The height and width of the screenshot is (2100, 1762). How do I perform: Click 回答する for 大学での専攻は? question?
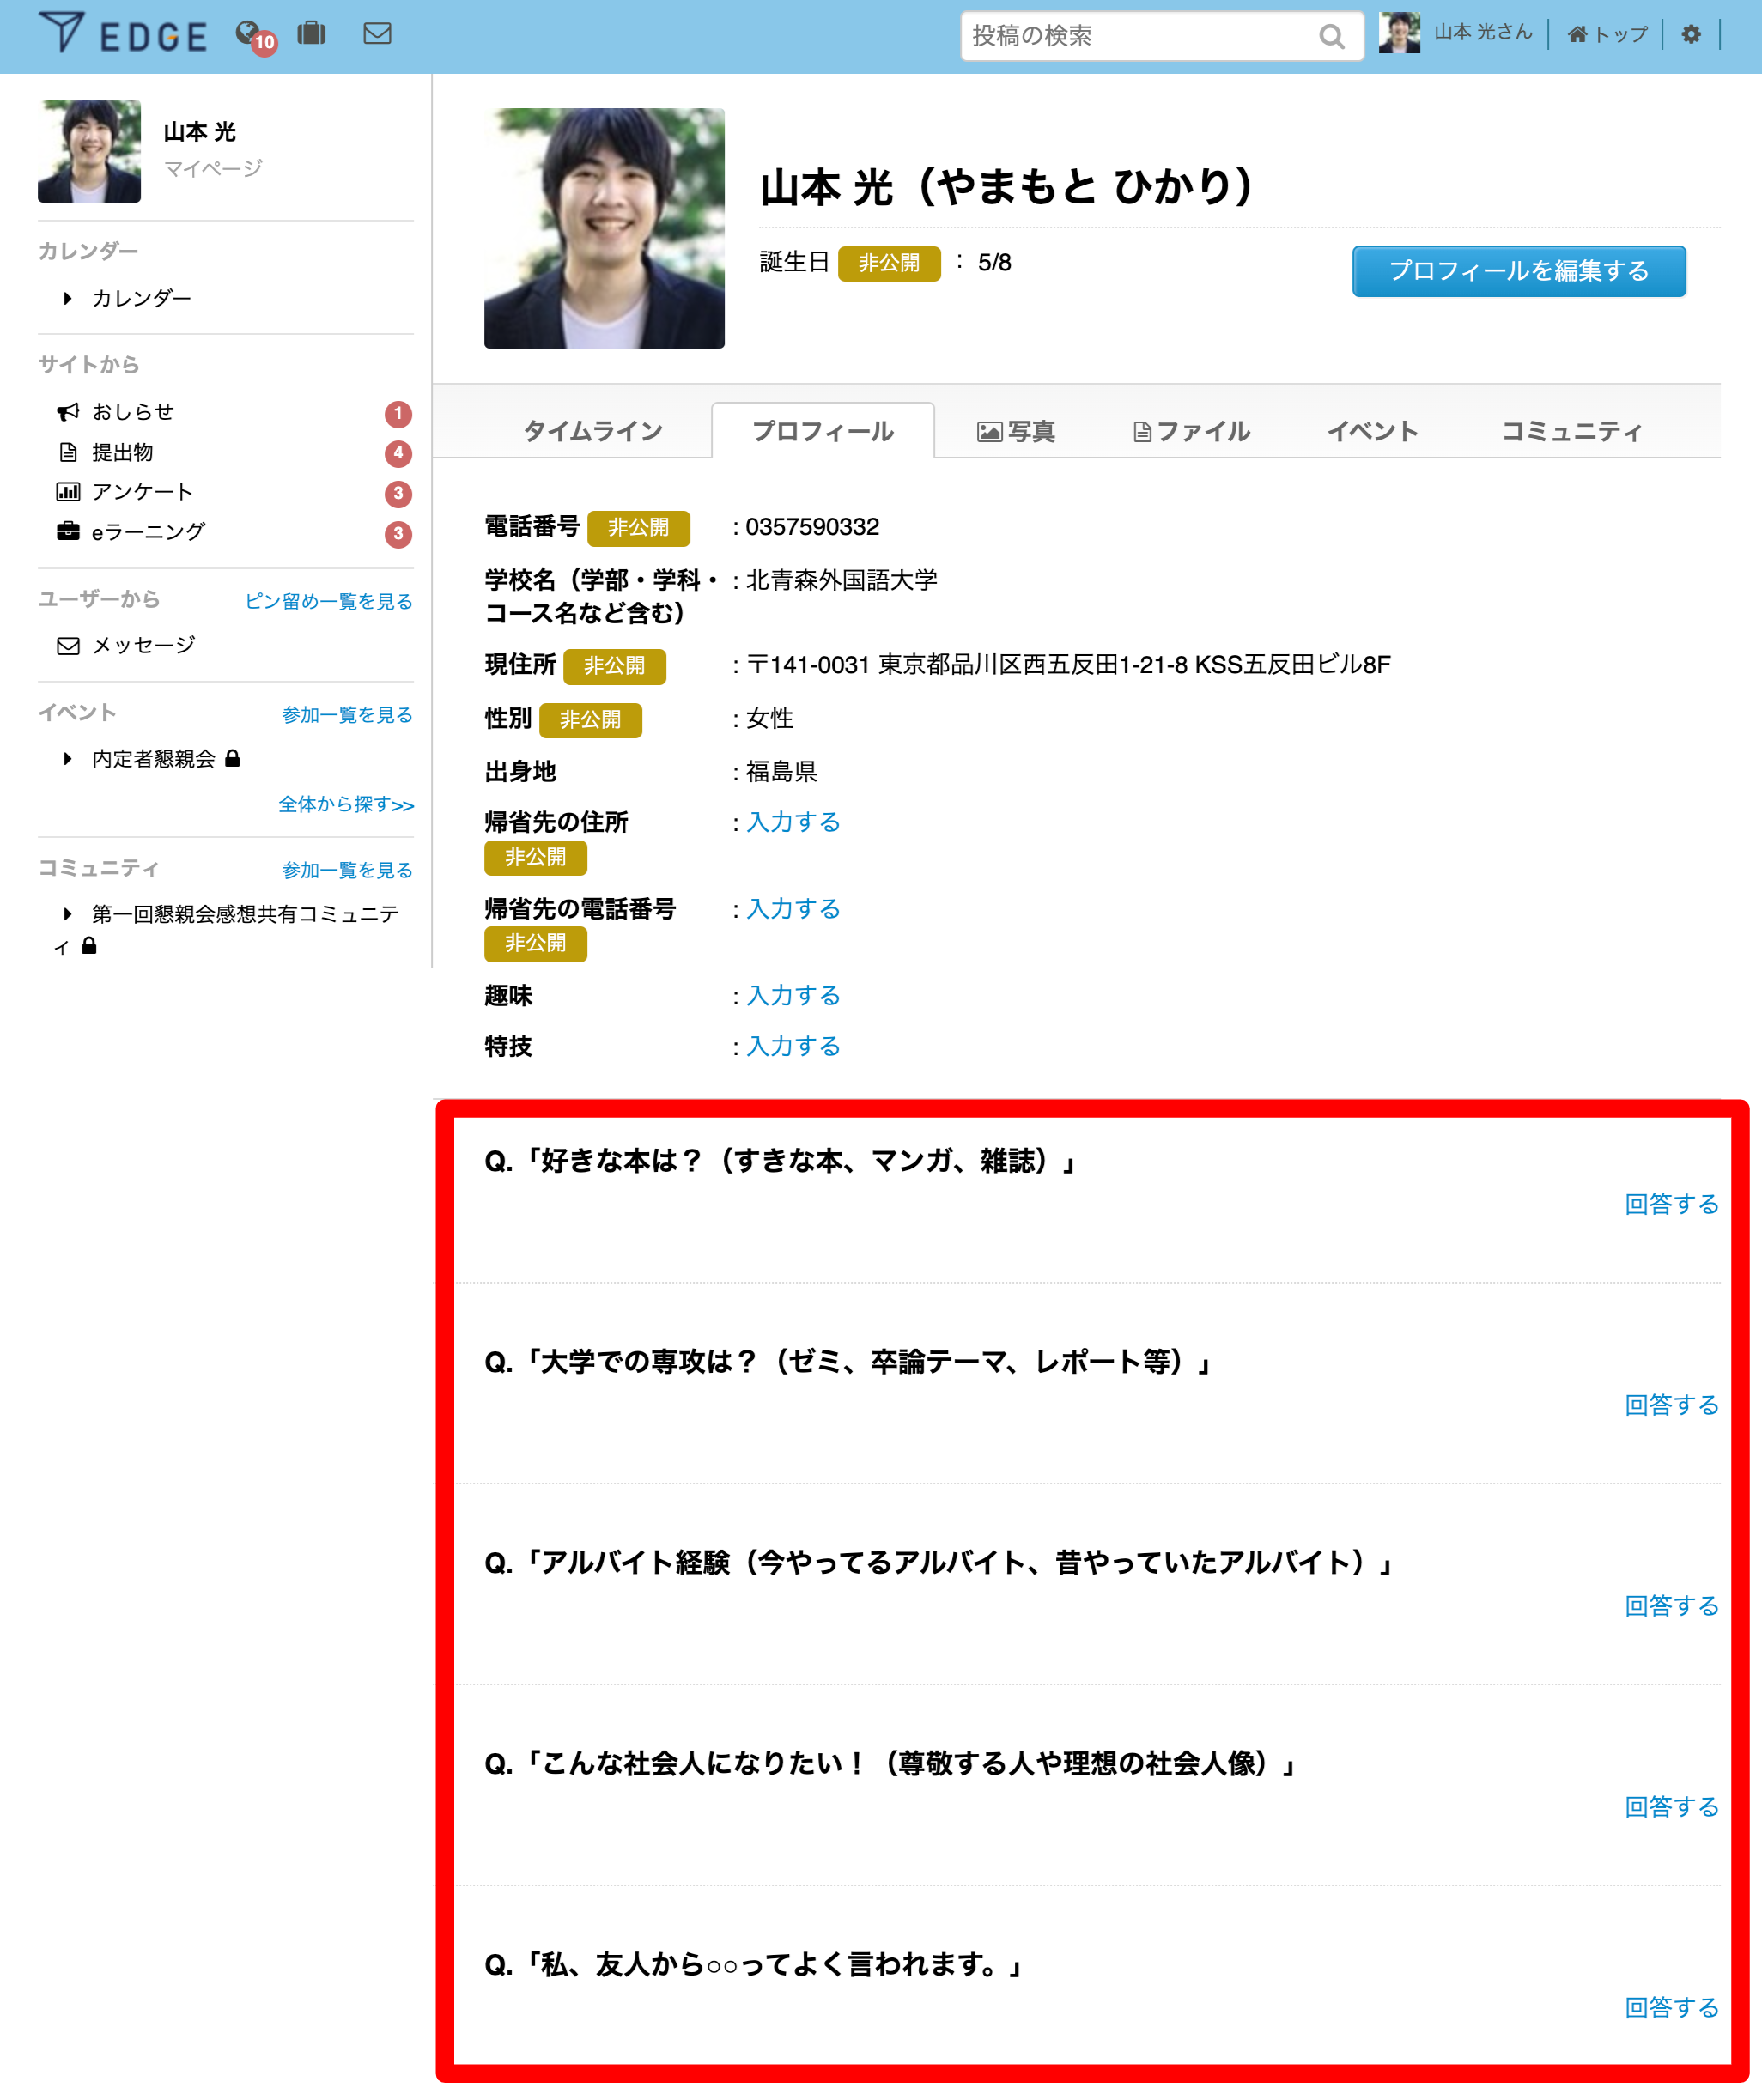coord(1671,1405)
